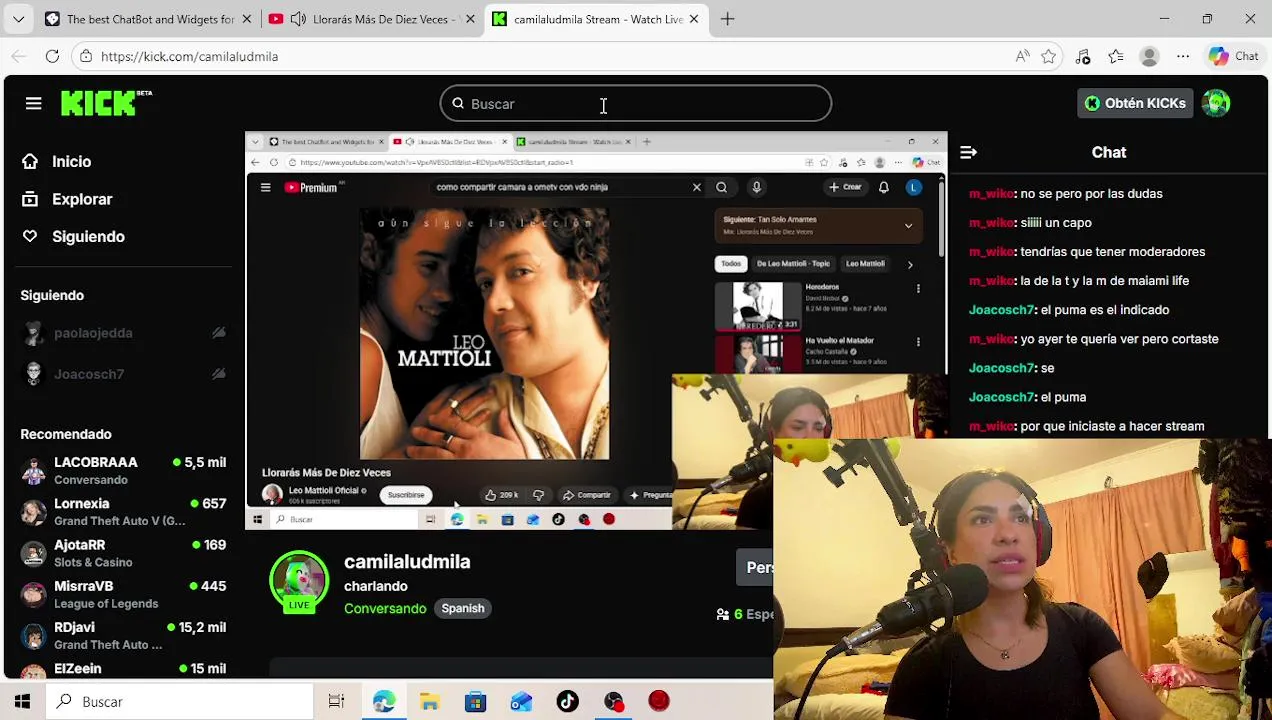Image resolution: width=1272 pixels, height=720 pixels.
Task: Open recommended channel RDjavi
Action: [124, 635]
